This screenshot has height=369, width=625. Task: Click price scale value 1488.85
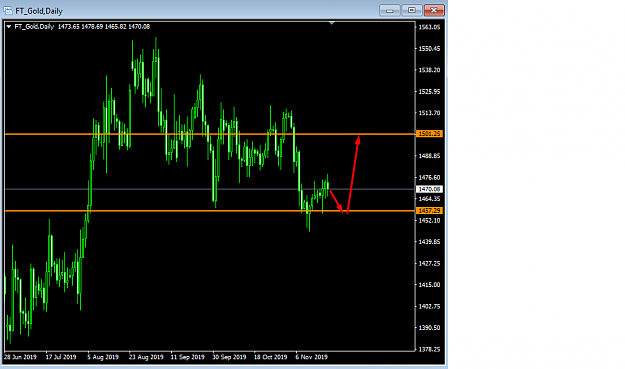point(429,156)
